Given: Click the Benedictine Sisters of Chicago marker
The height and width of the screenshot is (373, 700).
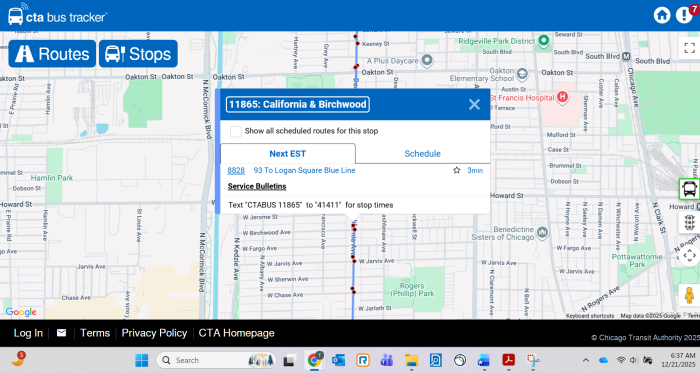Looking at the screenshot, I should (x=542, y=232).
